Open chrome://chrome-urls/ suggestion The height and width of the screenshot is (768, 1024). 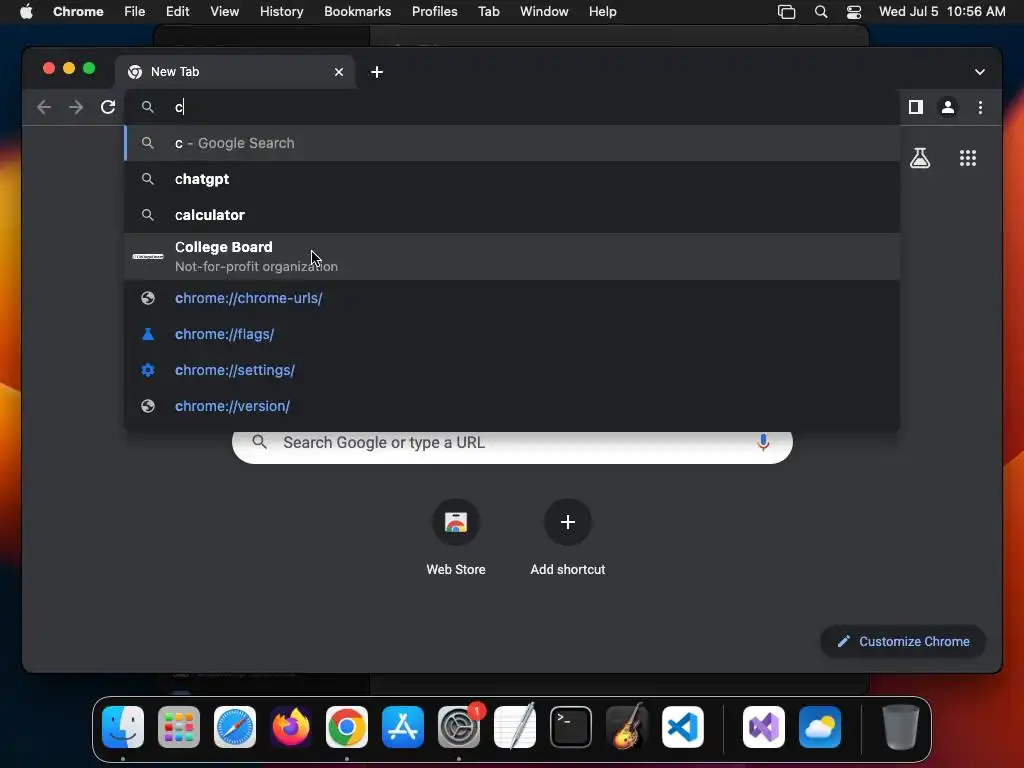click(x=512, y=298)
